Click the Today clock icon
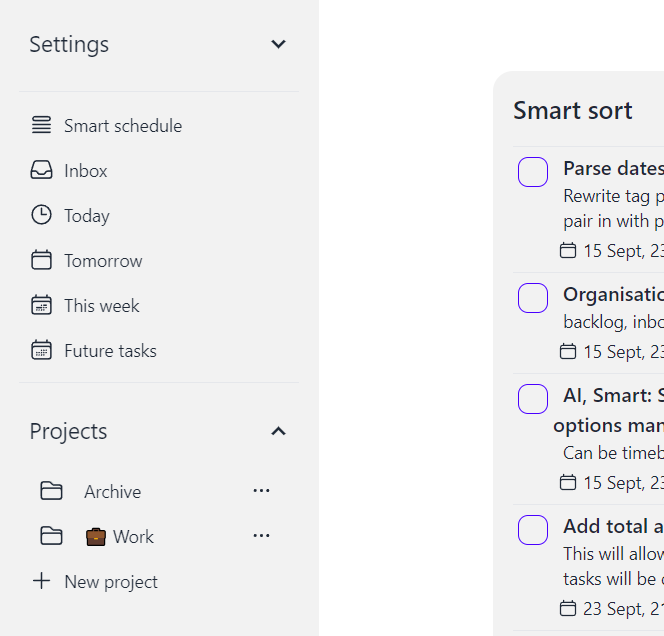The height and width of the screenshot is (636, 664). point(41,215)
